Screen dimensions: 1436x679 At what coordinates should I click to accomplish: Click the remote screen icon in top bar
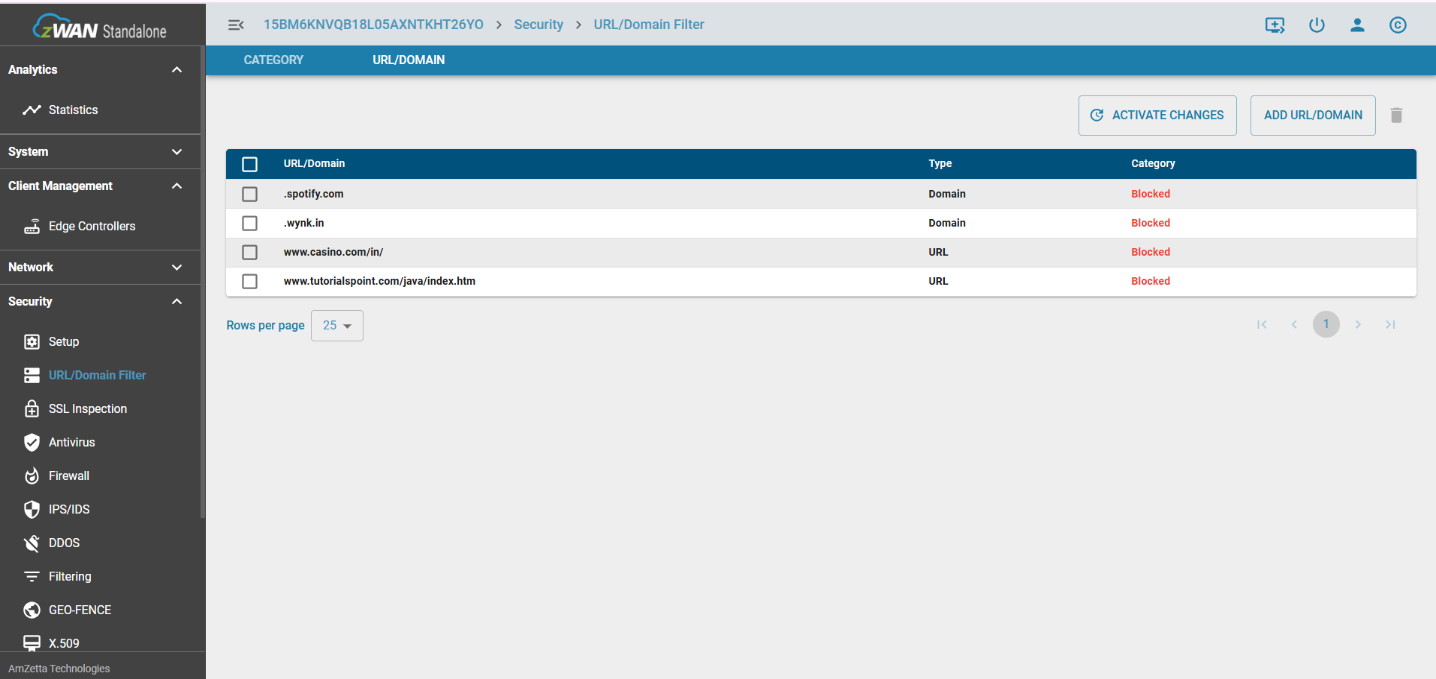(1275, 26)
